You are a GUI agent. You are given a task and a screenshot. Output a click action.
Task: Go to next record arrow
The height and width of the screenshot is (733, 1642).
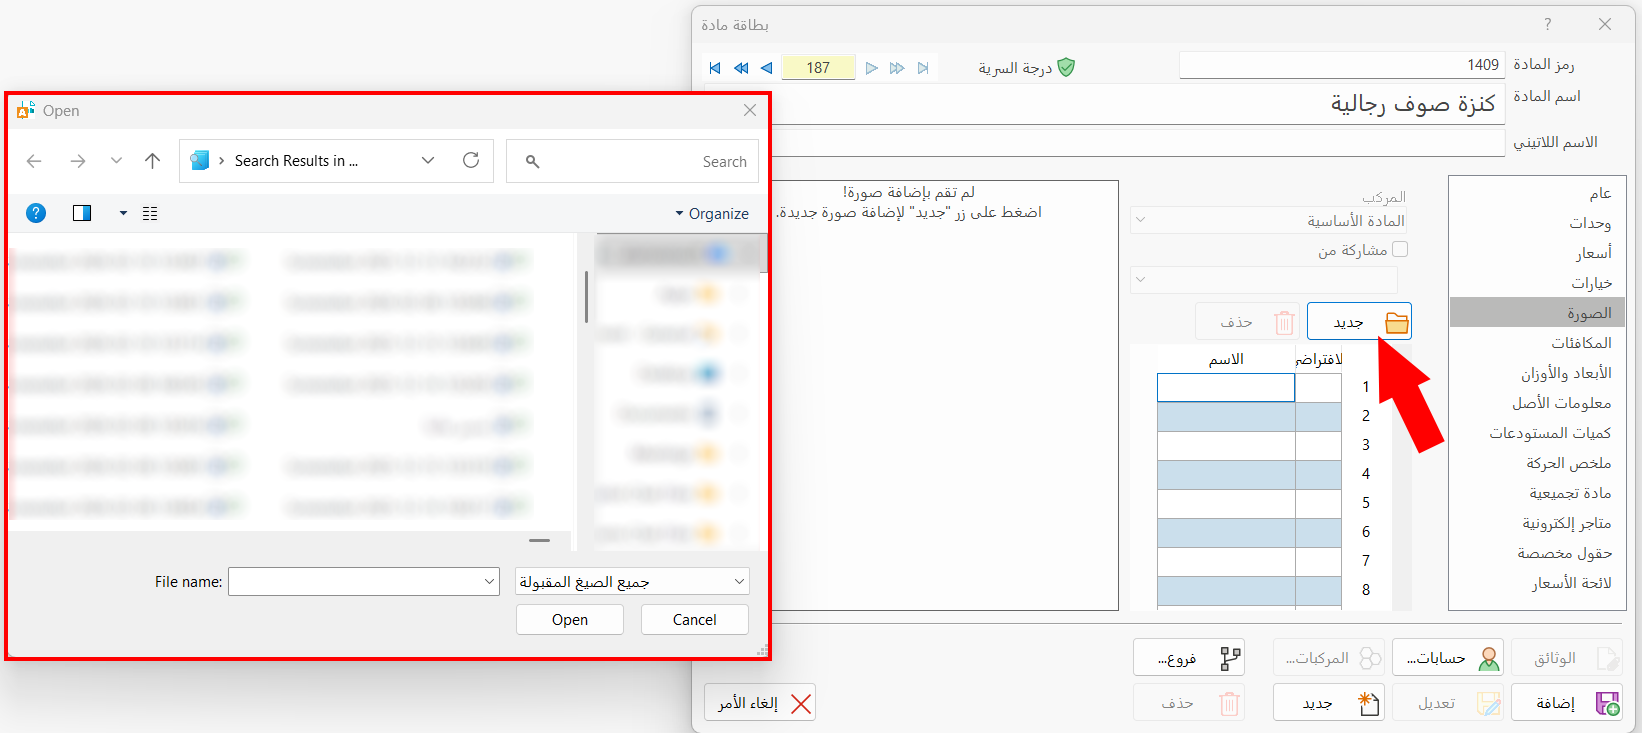click(x=871, y=68)
